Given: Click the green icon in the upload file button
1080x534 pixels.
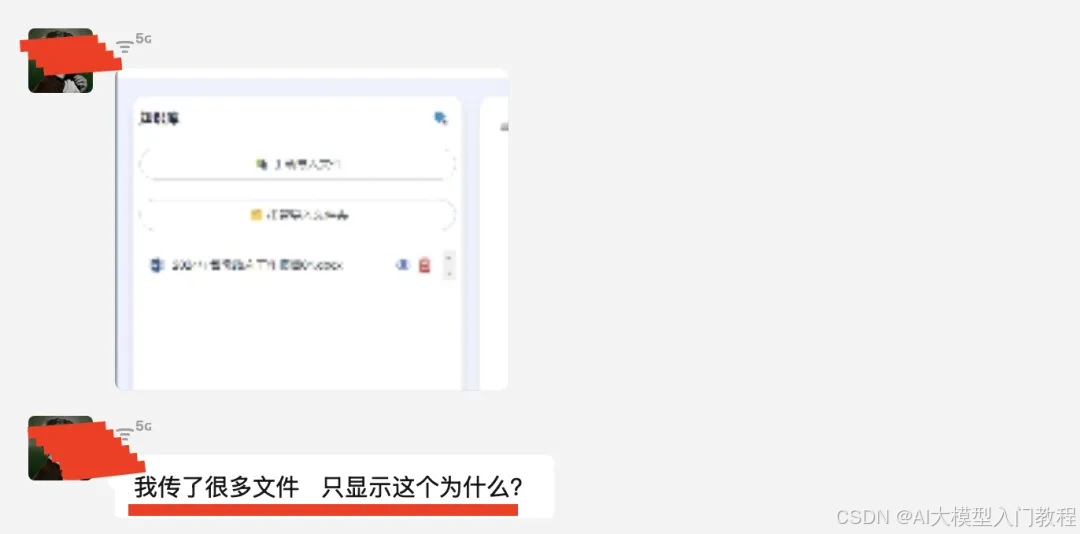Looking at the screenshot, I should coord(262,165).
